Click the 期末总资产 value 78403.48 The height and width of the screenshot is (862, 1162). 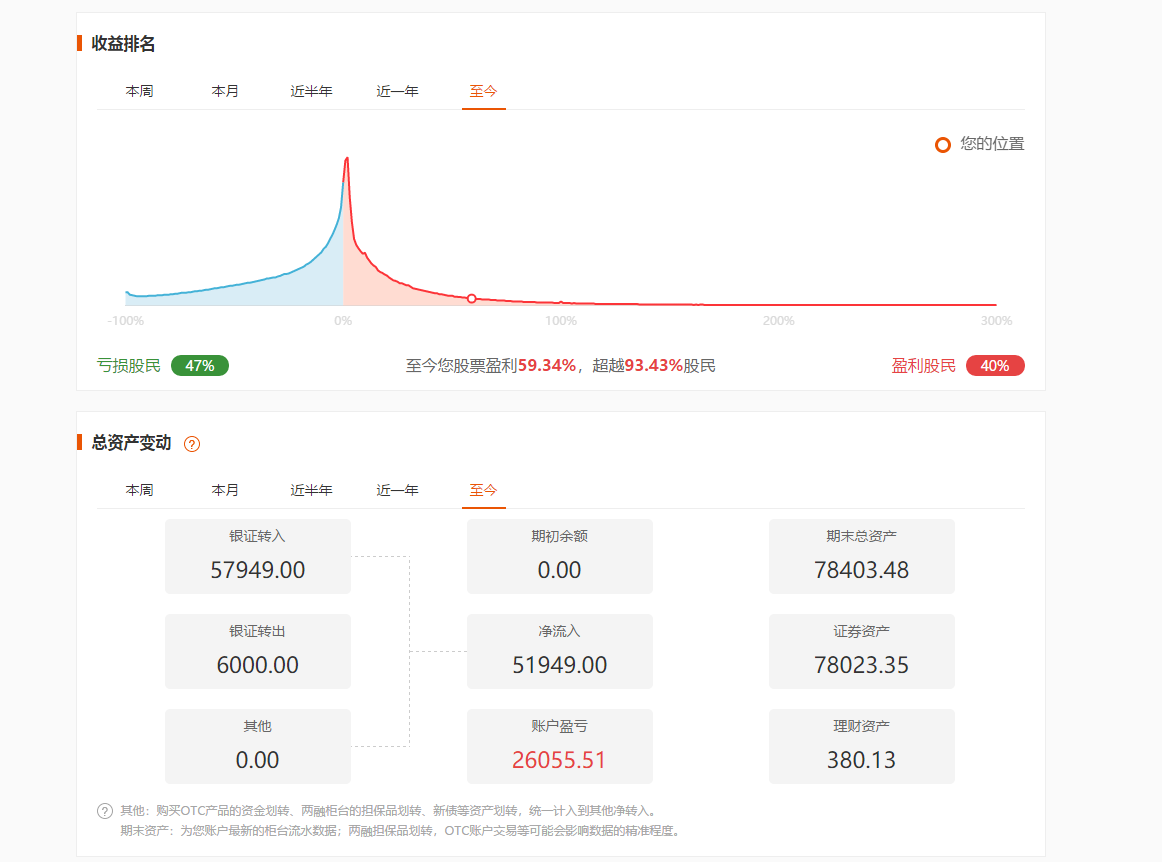pyautogui.click(x=862, y=570)
